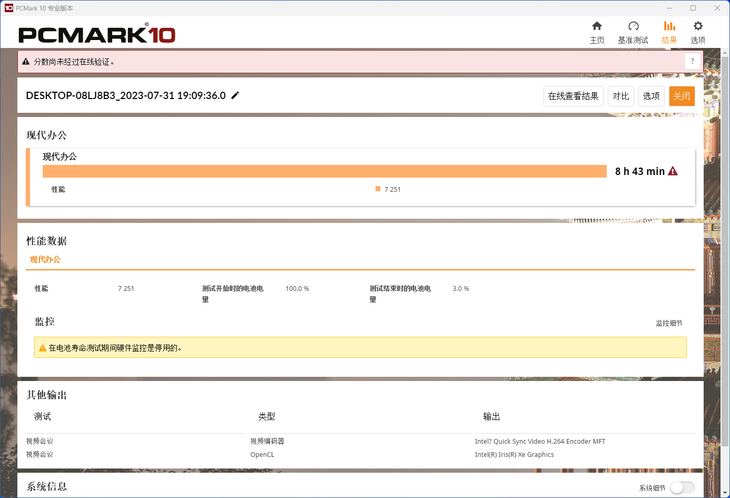
Task: Select the 现代办公 tab under 性能数据
Action: click(x=45, y=259)
